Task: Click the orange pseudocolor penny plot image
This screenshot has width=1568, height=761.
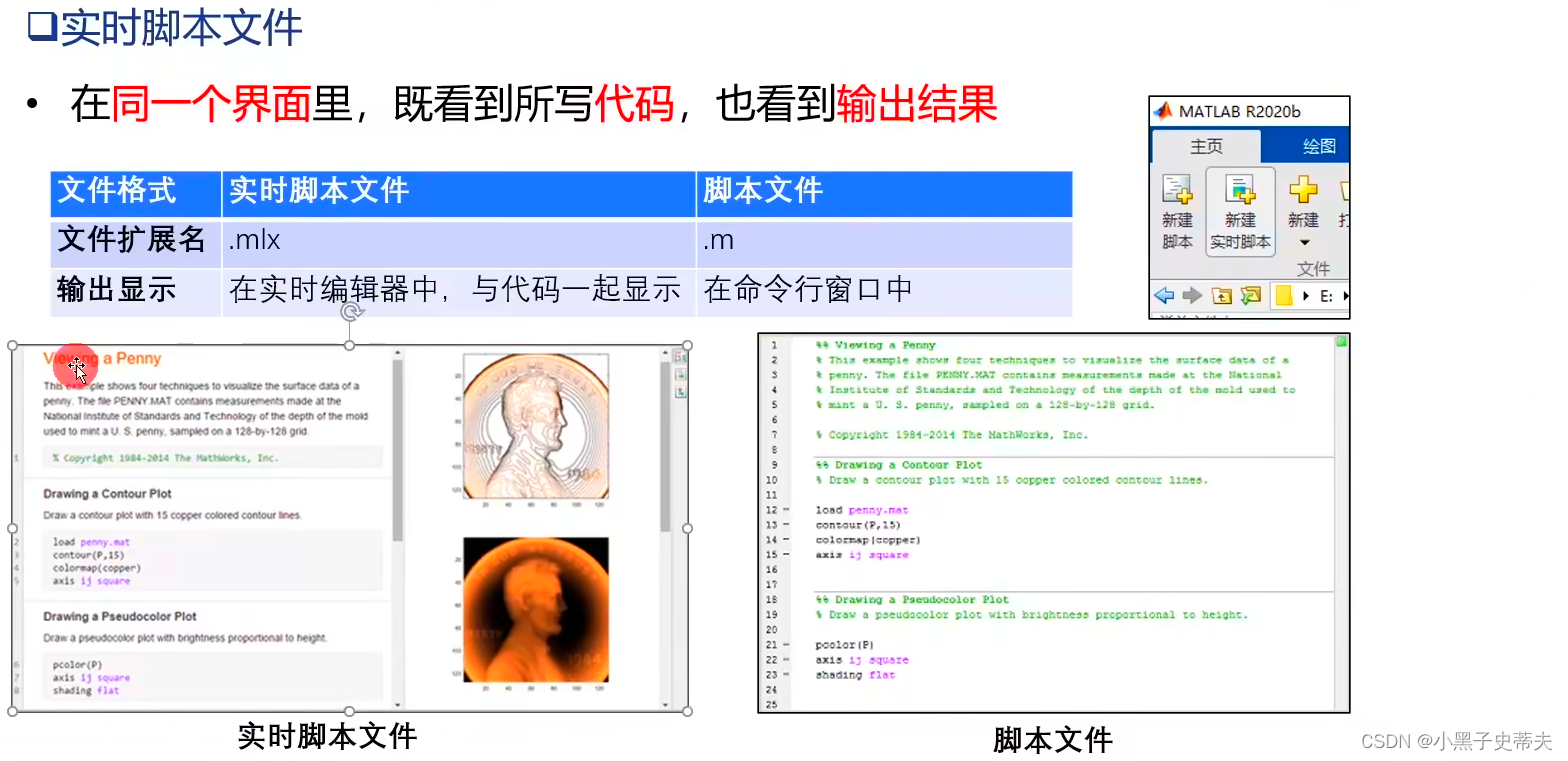Action: pyautogui.click(x=536, y=612)
